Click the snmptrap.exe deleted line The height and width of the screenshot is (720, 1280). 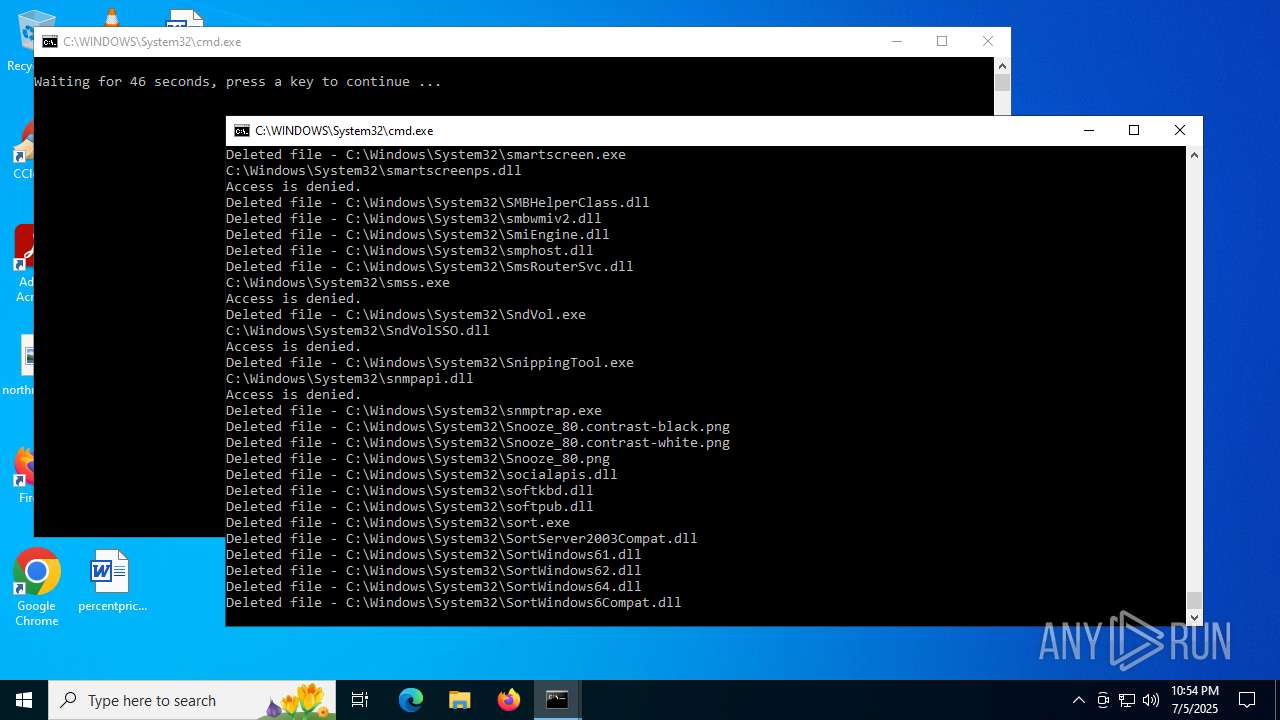coord(414,411)
